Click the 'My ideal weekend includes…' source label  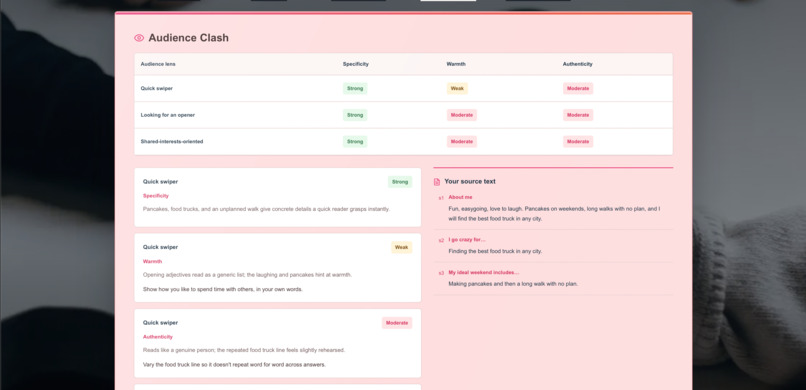point(484,272)
